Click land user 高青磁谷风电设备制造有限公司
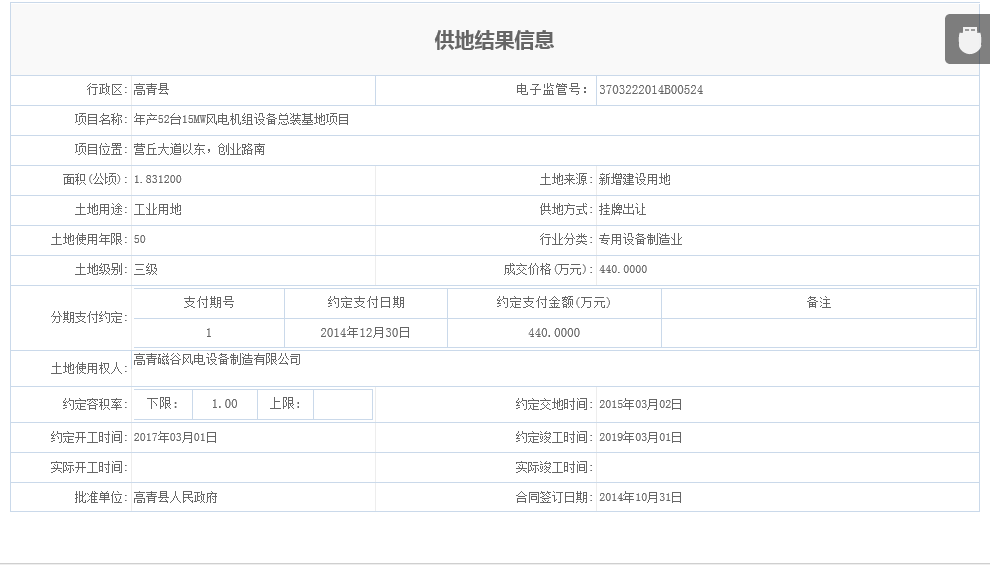Viewport: 990px width, 565px height. click(217, 359)
